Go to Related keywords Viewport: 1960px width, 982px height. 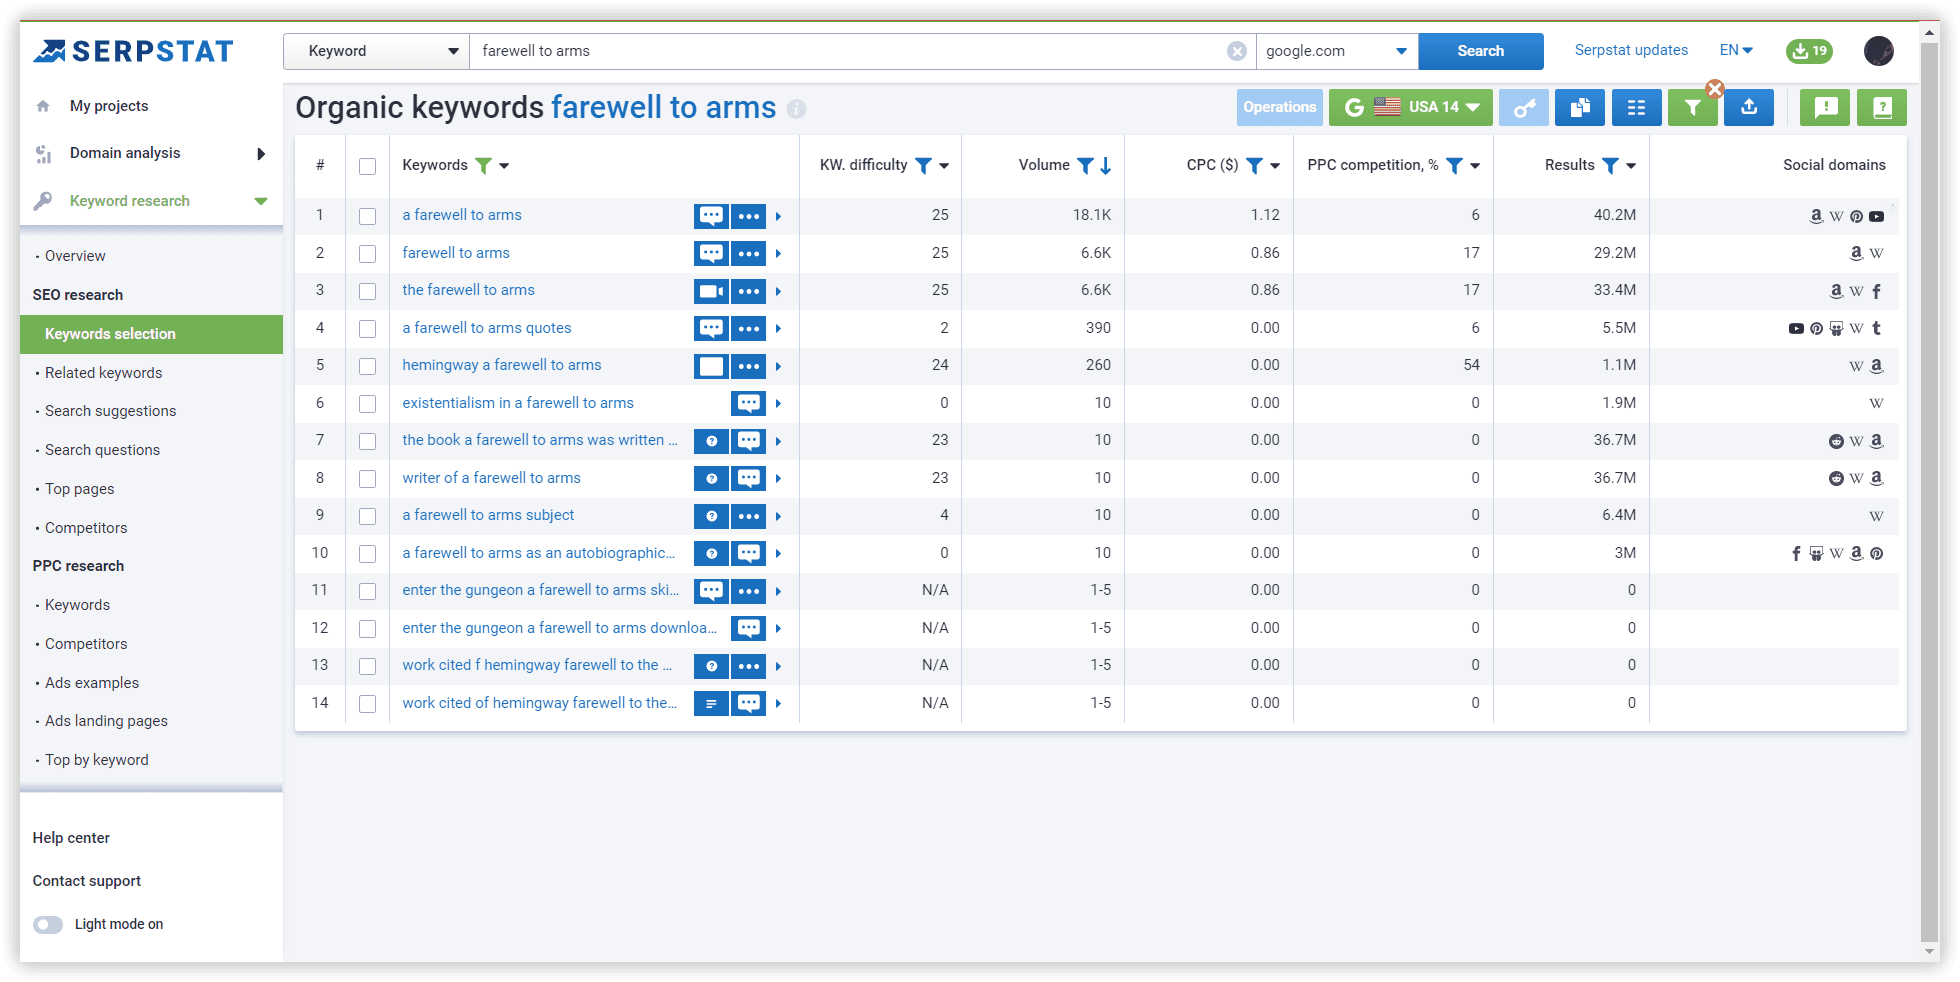(103, 373)
